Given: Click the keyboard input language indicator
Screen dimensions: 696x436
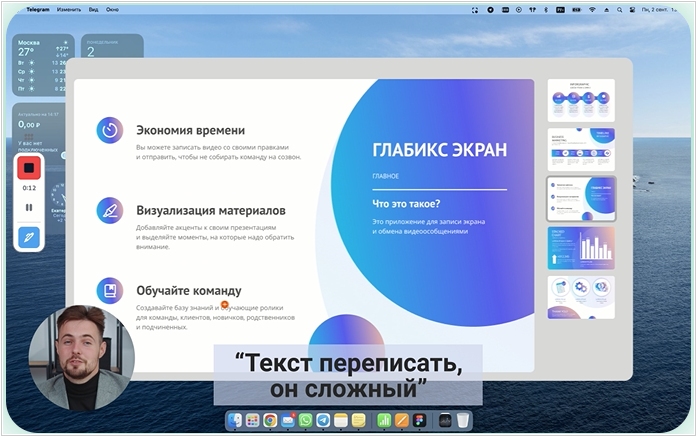Looking at the screenshot, I should coord(561,9).
